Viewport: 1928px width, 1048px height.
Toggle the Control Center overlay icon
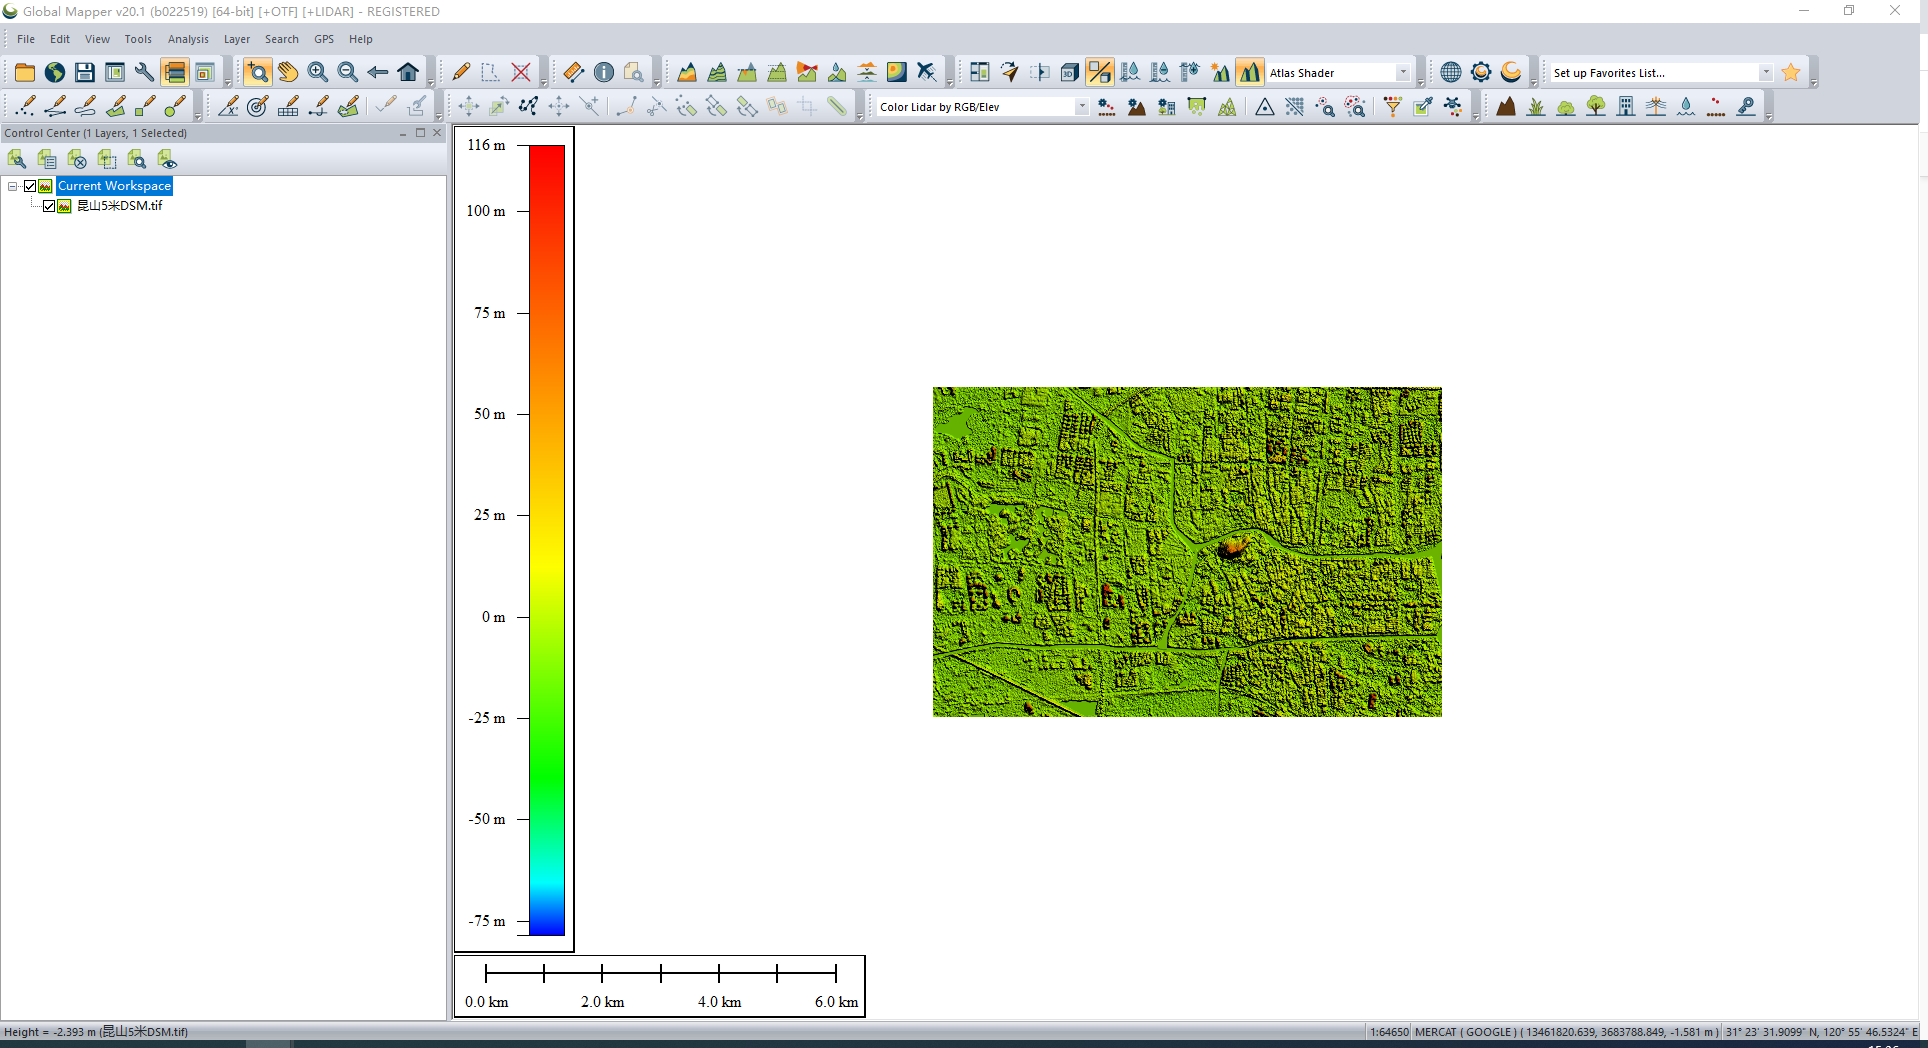click(175, 72)
